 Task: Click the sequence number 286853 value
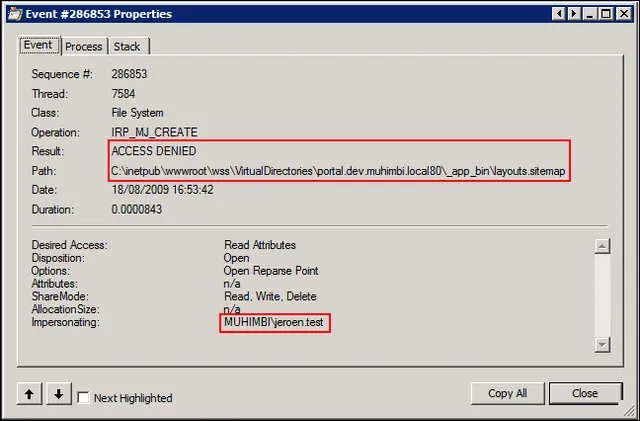[x=129, y=74]
